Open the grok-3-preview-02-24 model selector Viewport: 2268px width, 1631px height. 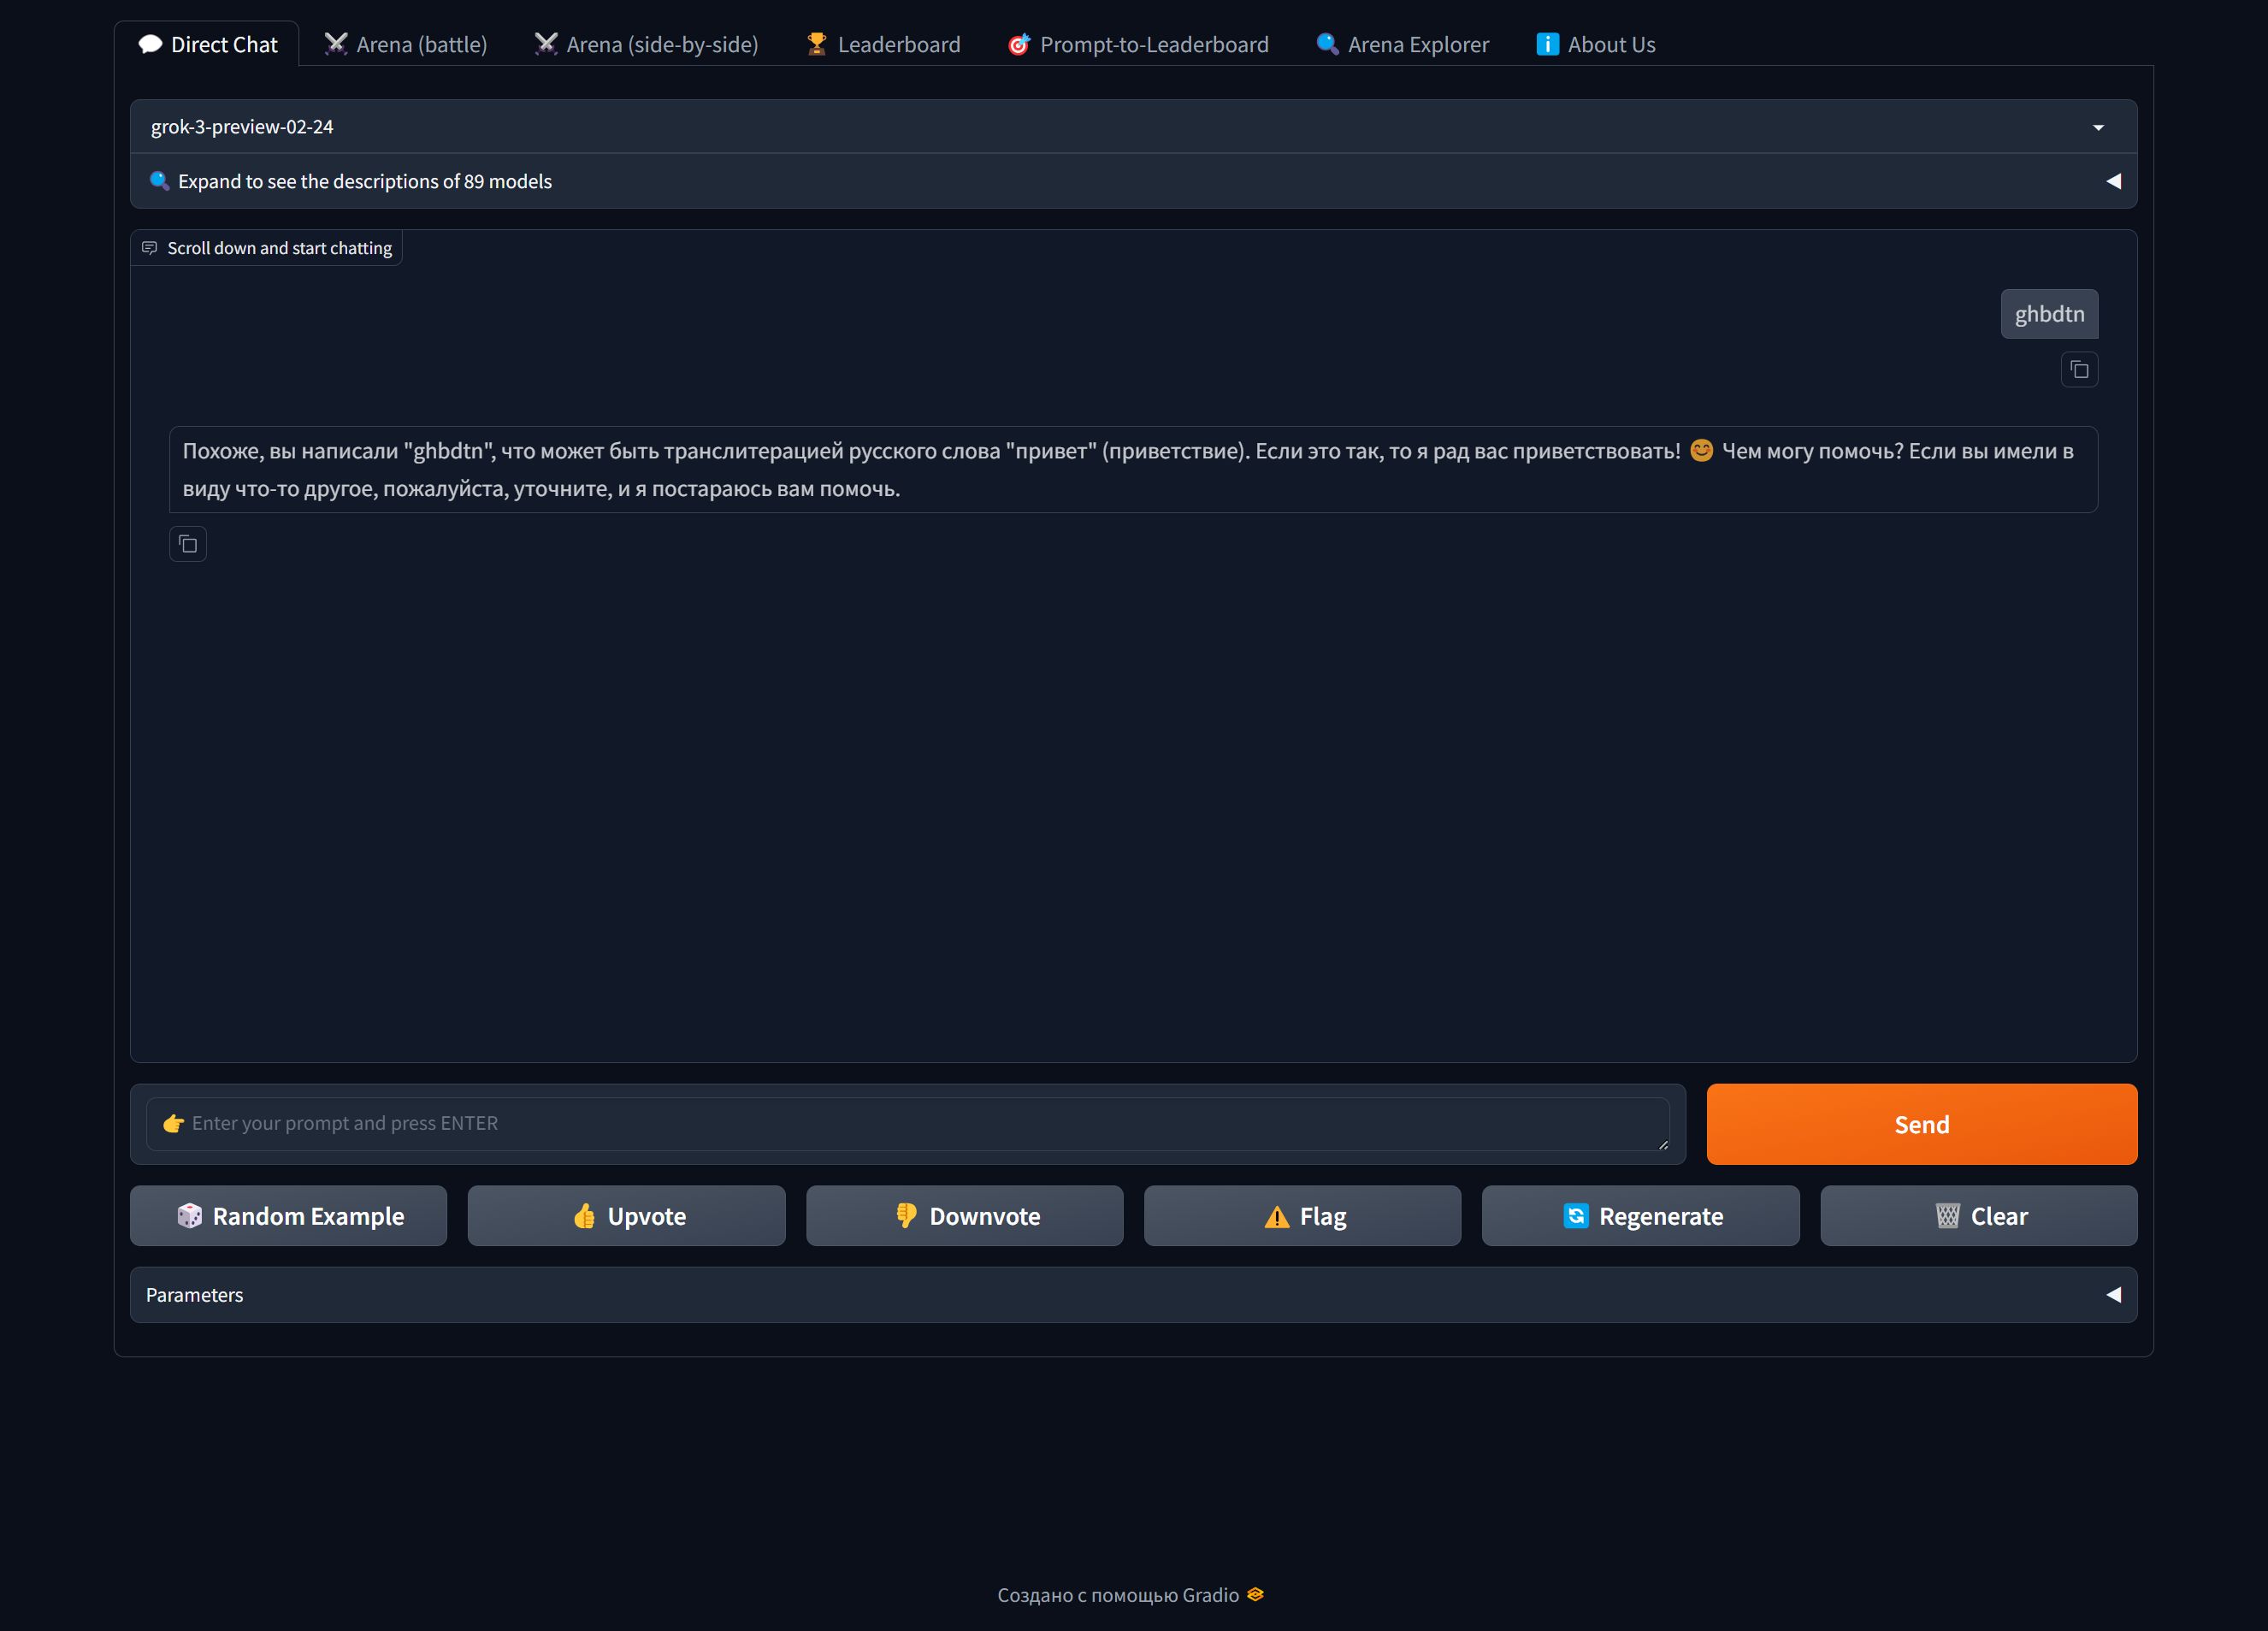coord(1132,125)
